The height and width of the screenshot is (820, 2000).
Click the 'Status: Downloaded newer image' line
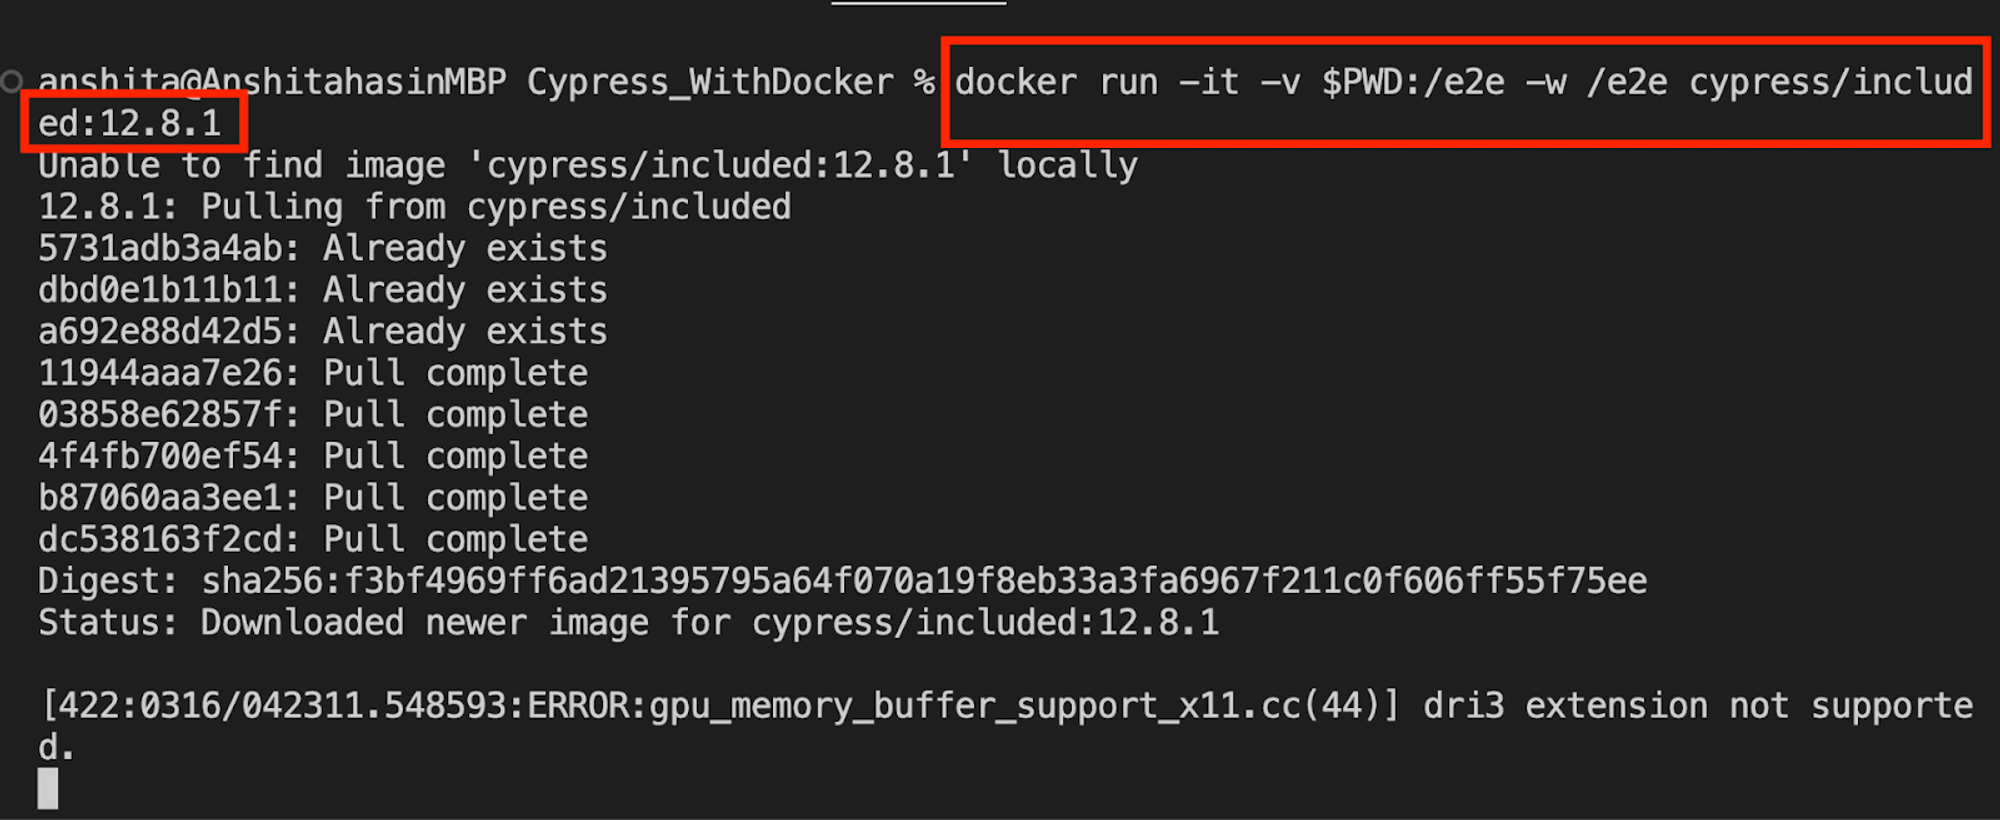[628, 623]
